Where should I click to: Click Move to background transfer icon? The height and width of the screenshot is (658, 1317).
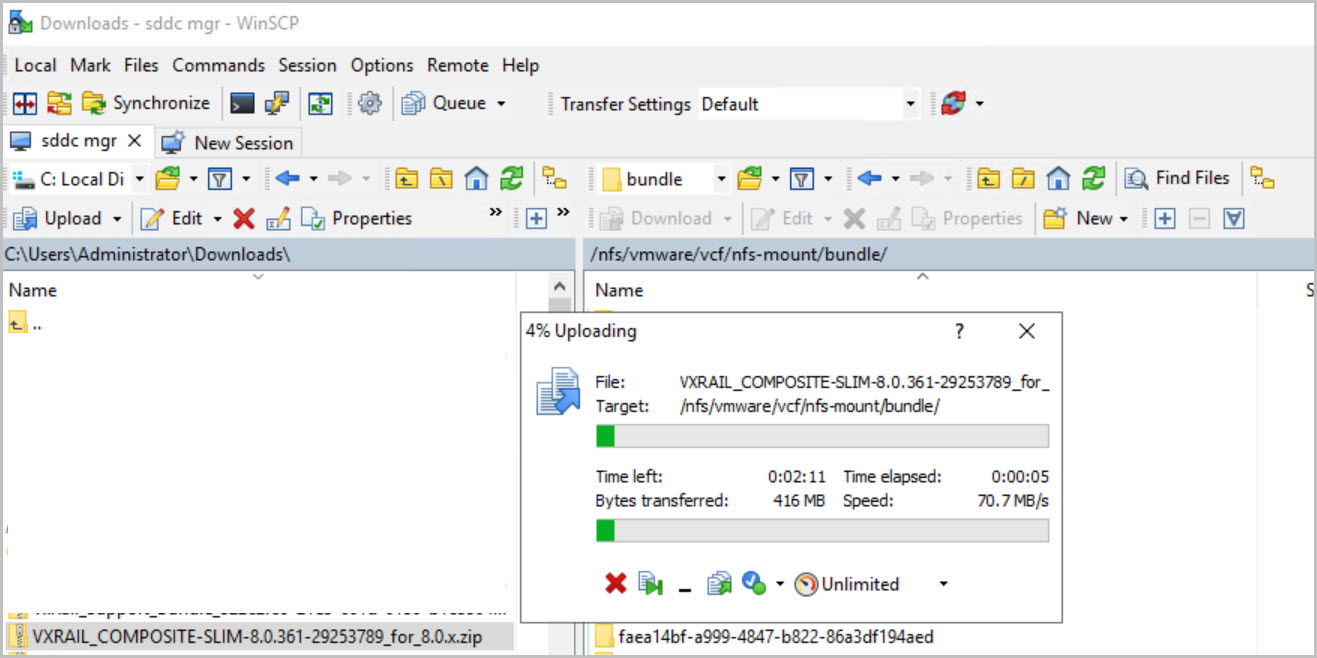pyautogui.click(x=651, y=584)
